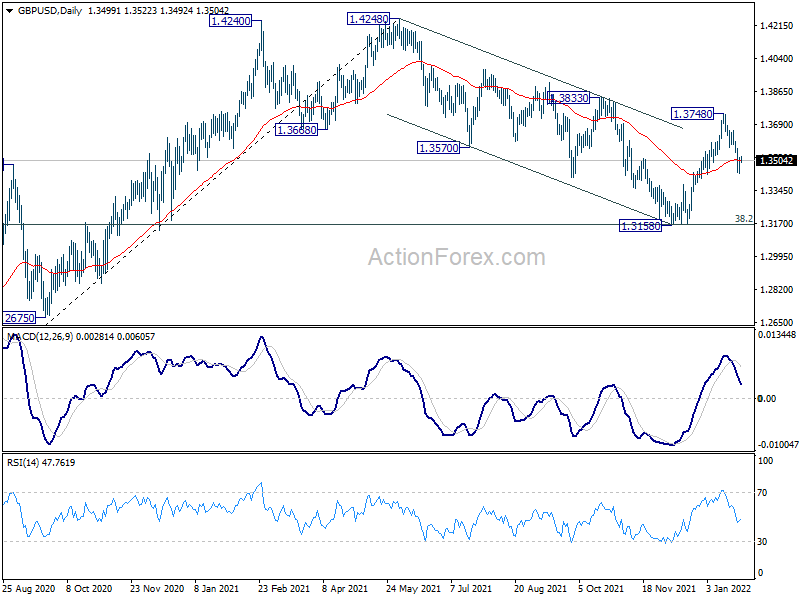Select the RSI(14) indicator title

click(x=23, y=463)
